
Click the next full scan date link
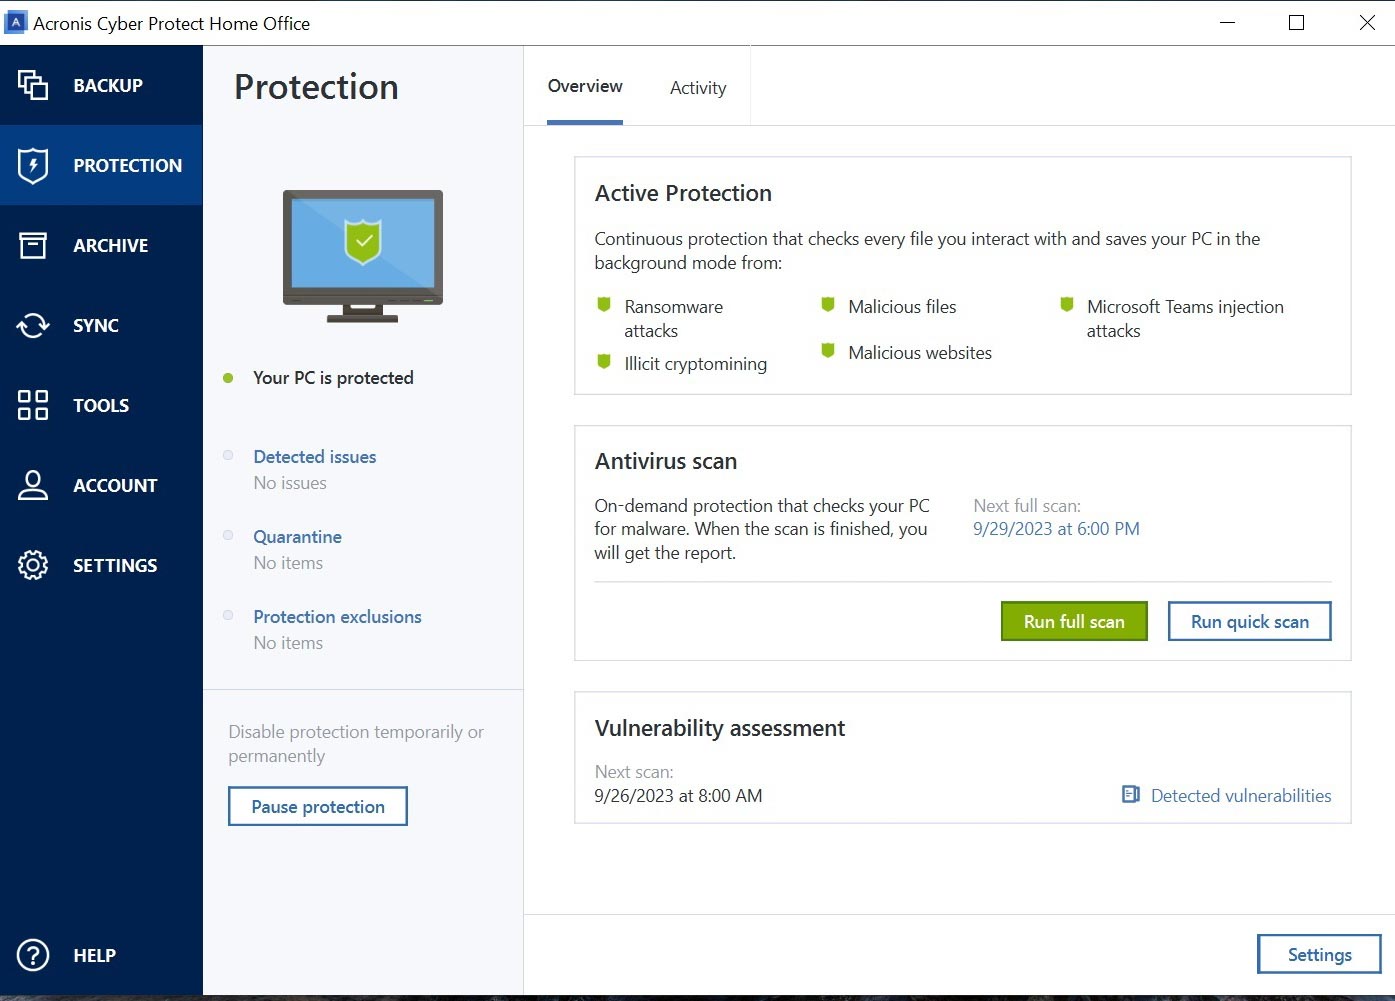1056,529
